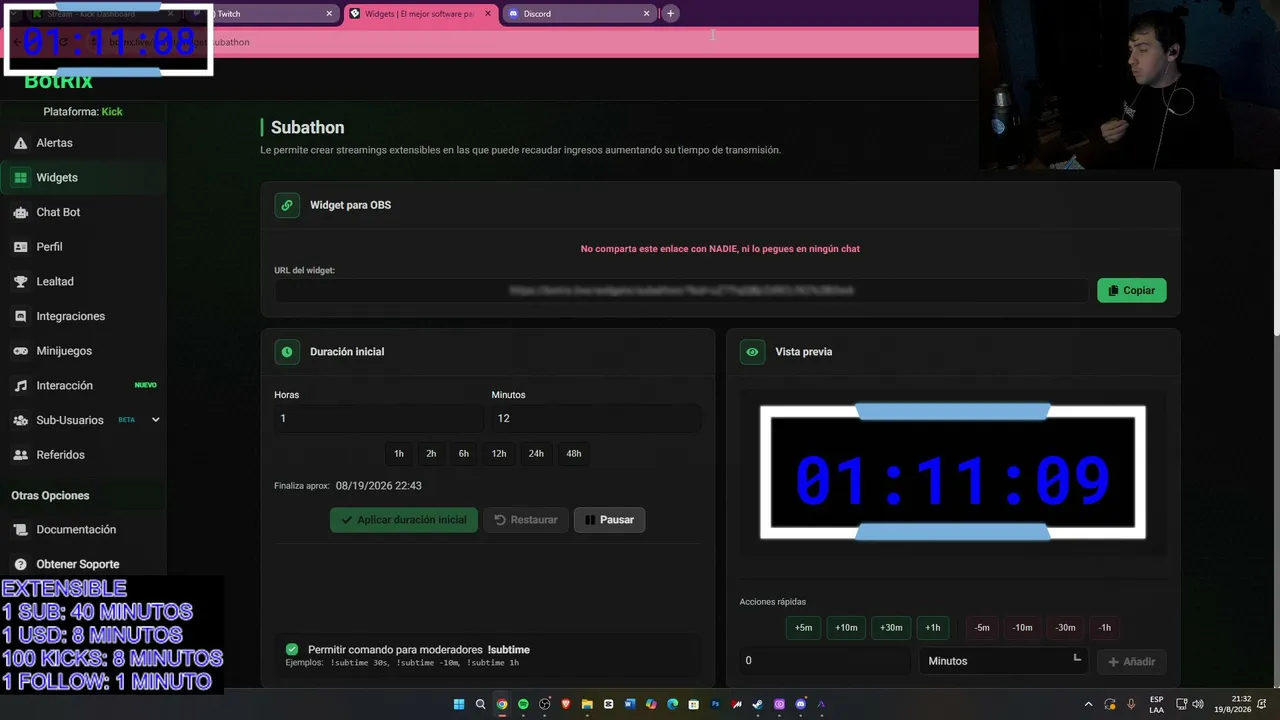Open File Explorer from the taskbar
This screenshot has width=1280, height=720.
click(x=587, y=704)
